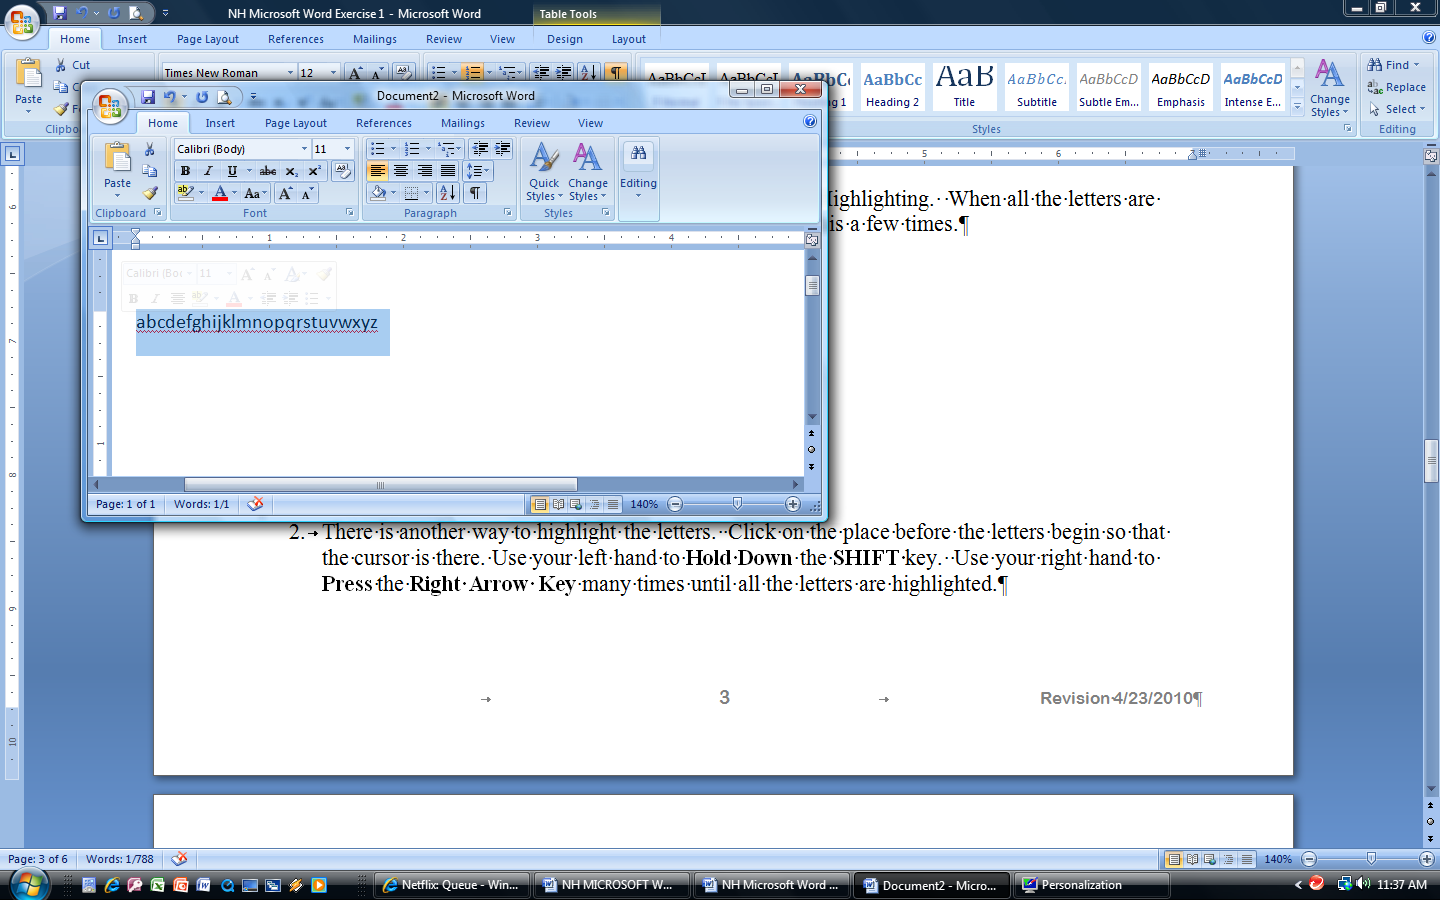1440x900 pixels.
Task: Click Office button in Document2 window
Action: pos(109,106)
